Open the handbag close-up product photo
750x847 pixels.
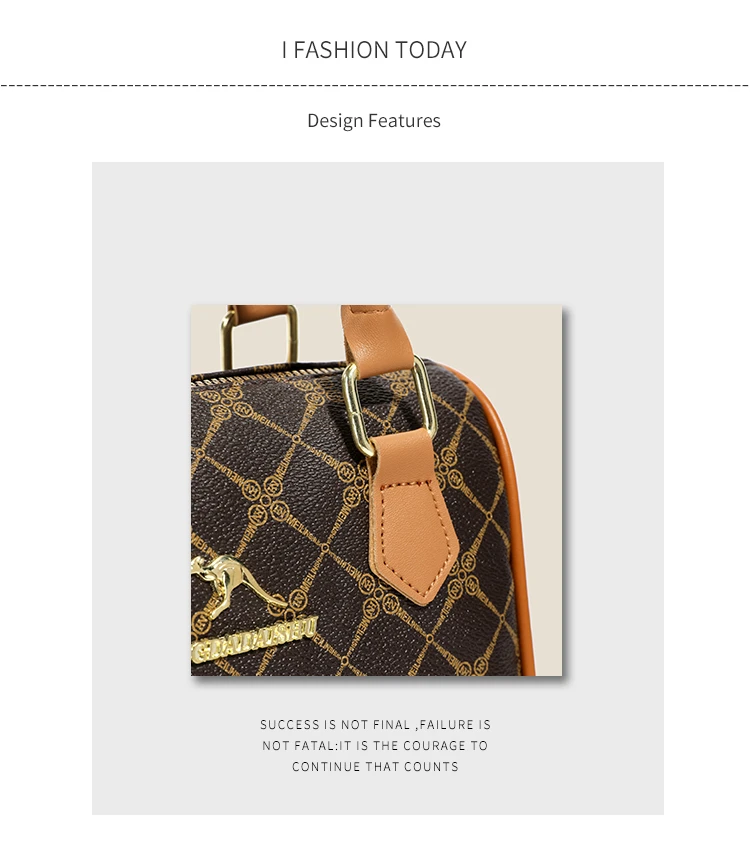click(x=376, y=490)
